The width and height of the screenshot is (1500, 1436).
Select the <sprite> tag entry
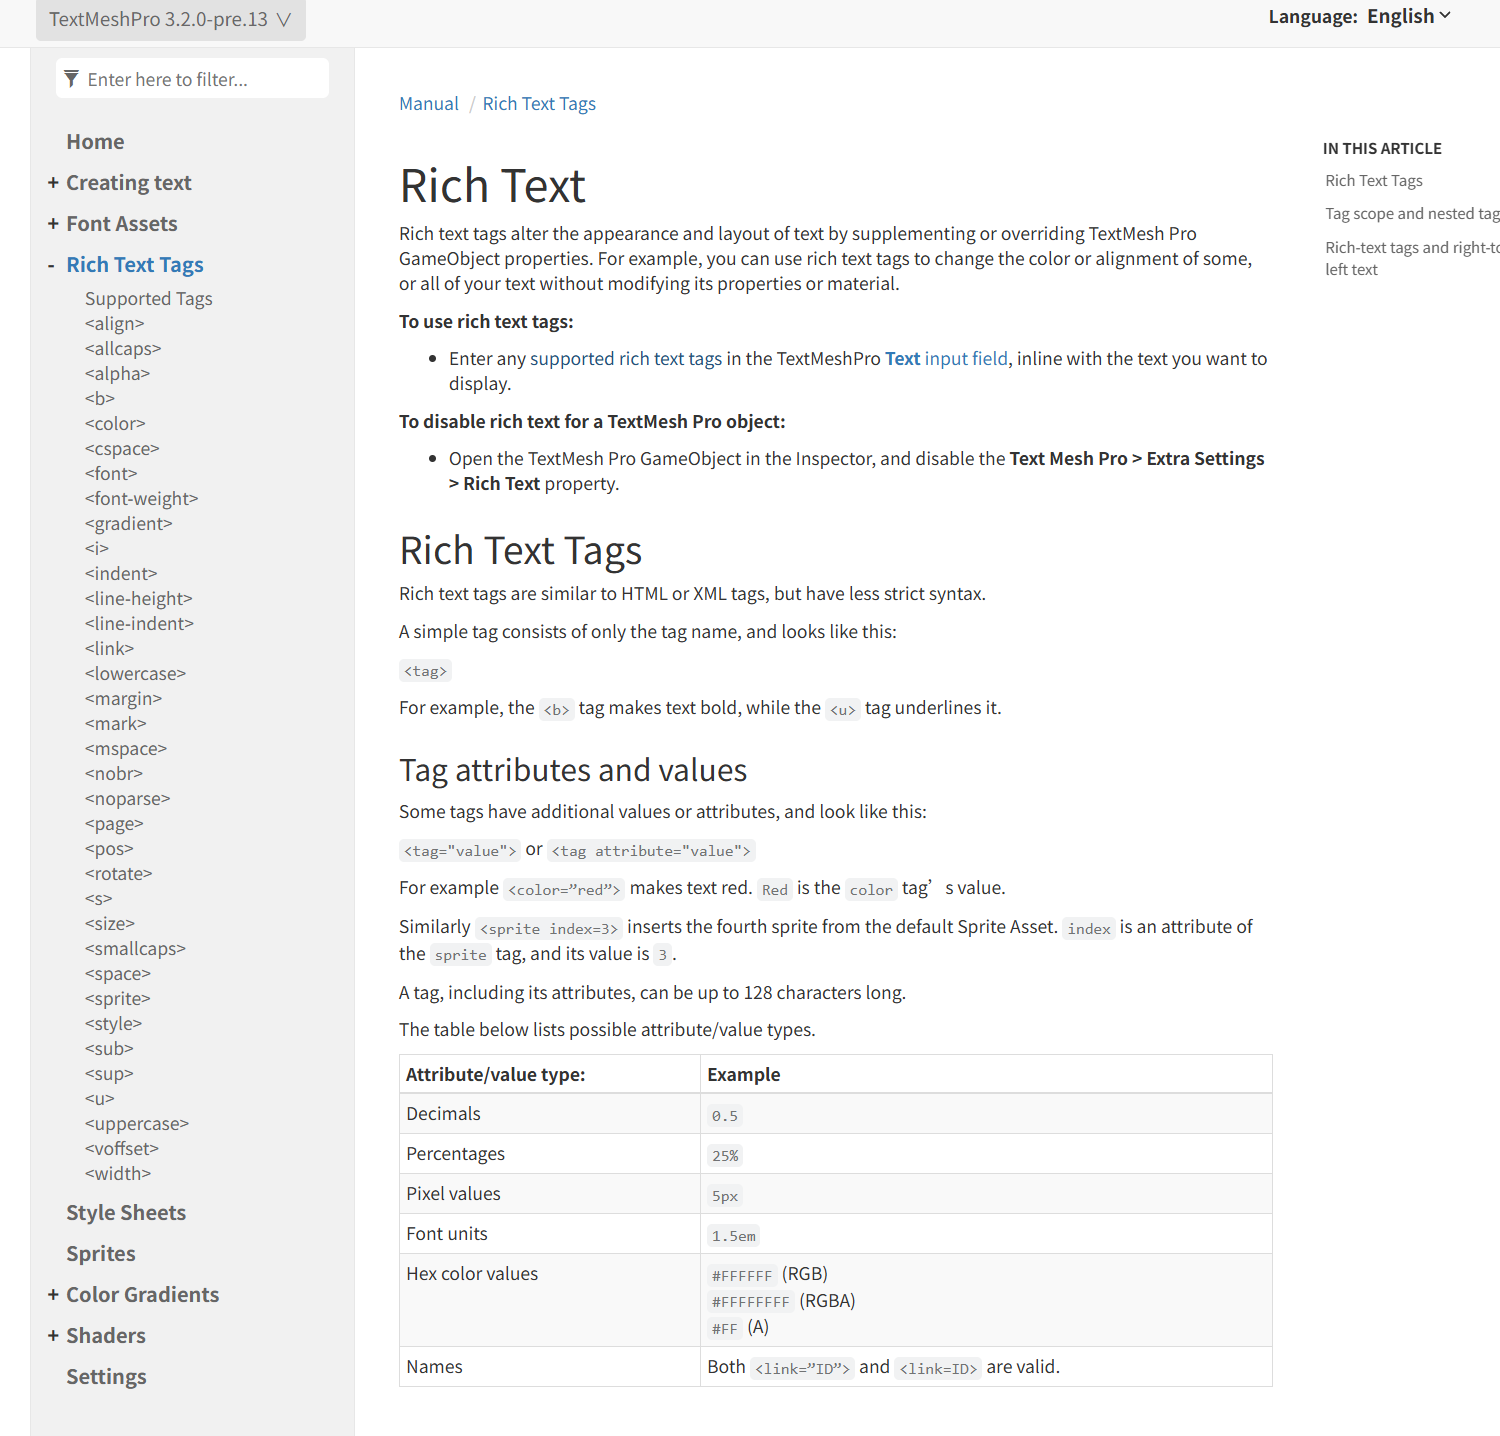tap(117, 999)
